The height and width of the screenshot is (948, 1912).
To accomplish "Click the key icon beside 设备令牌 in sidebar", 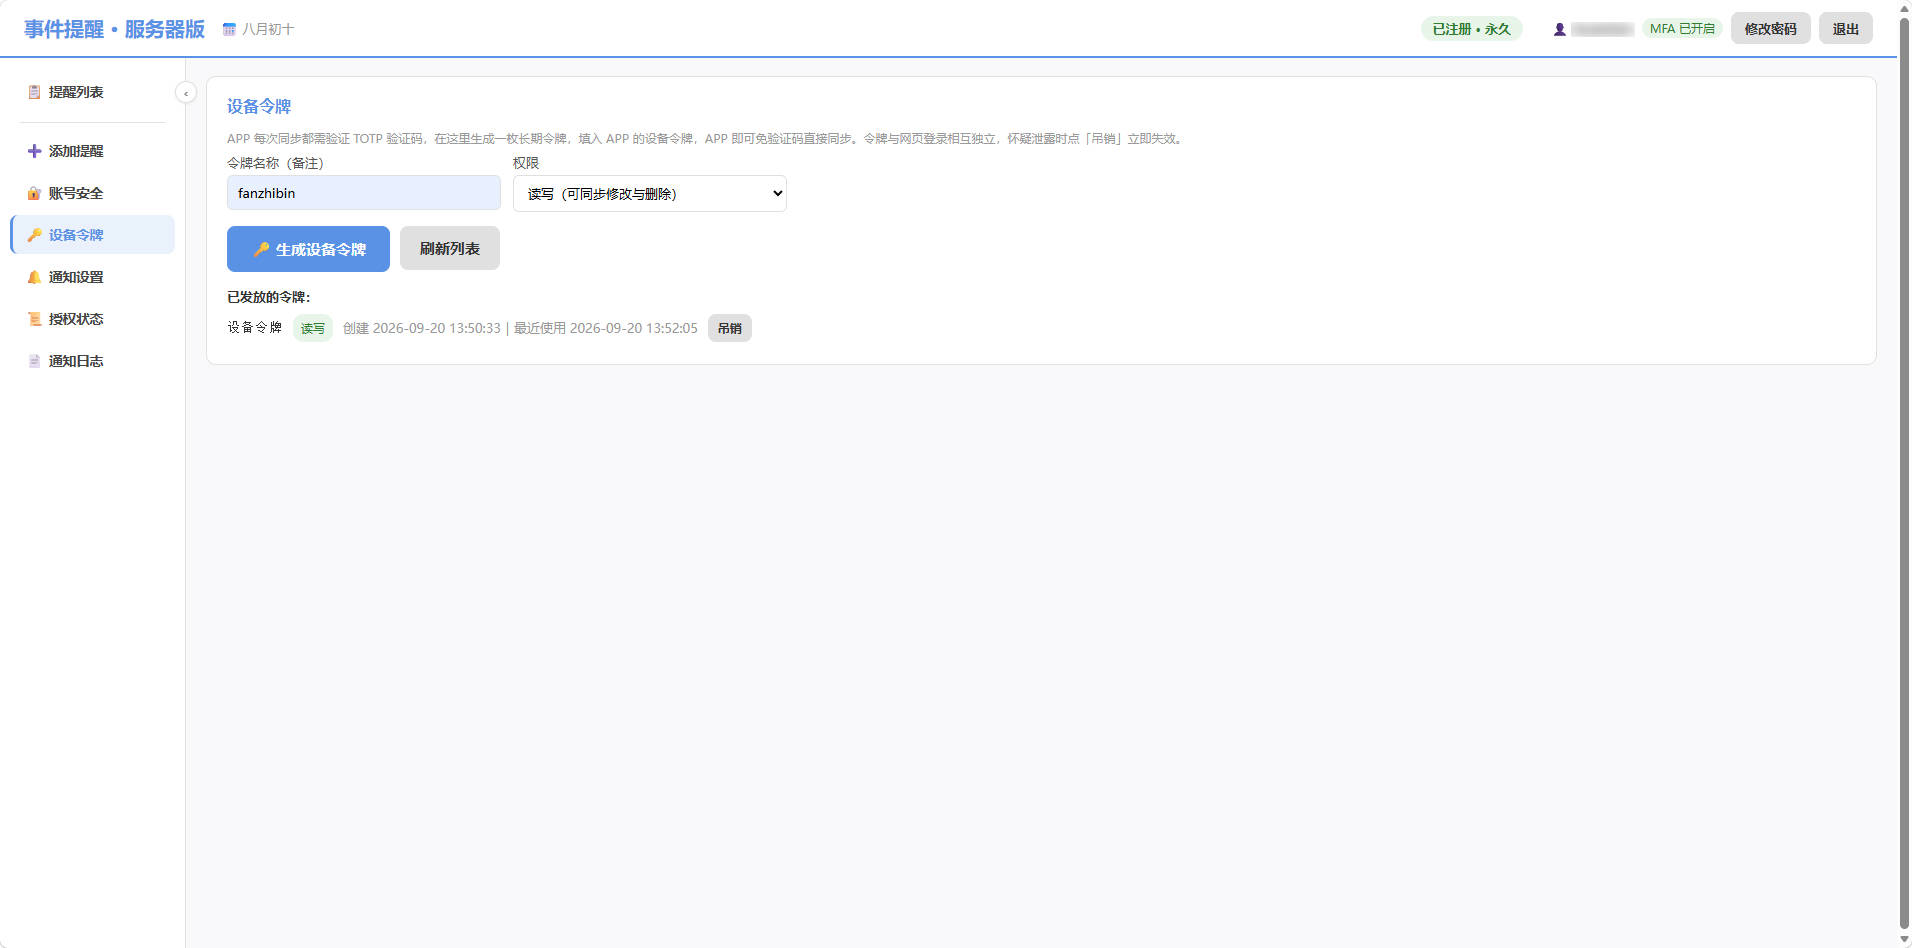I will click(x=34, y=235).
